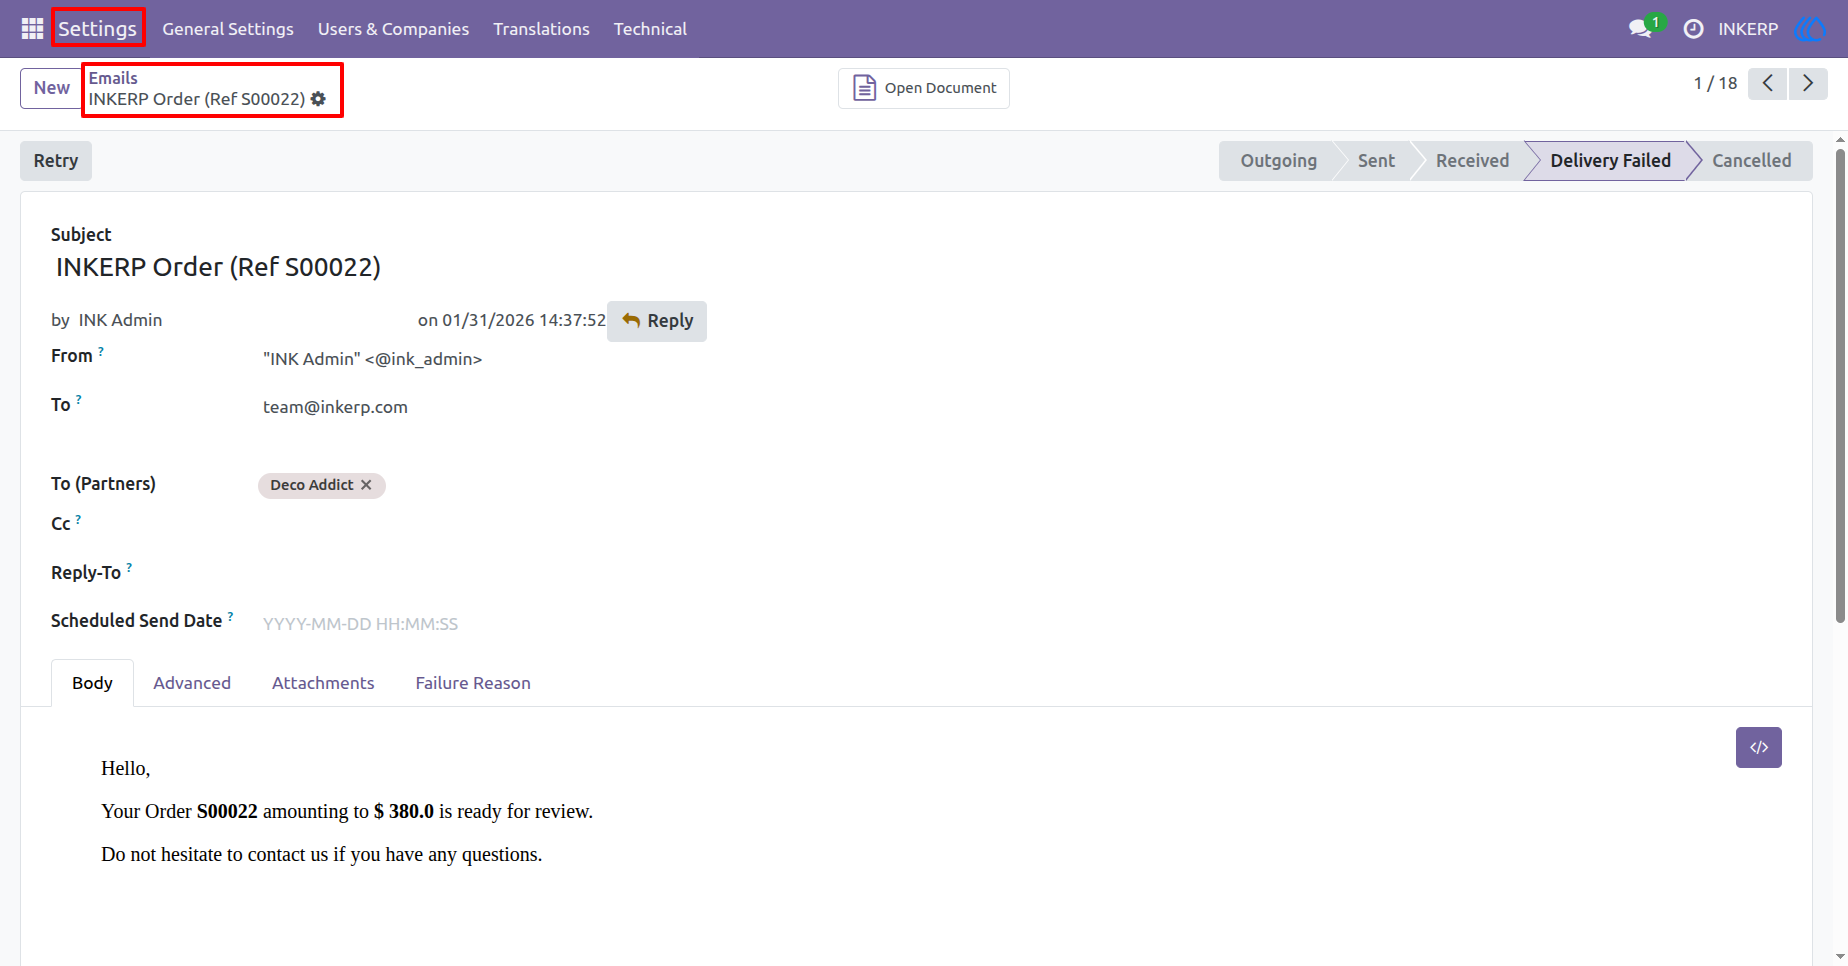Click the INK Admin author name
The height and width of the screenshot is (966, 1848).
click(x=120, y=320)
